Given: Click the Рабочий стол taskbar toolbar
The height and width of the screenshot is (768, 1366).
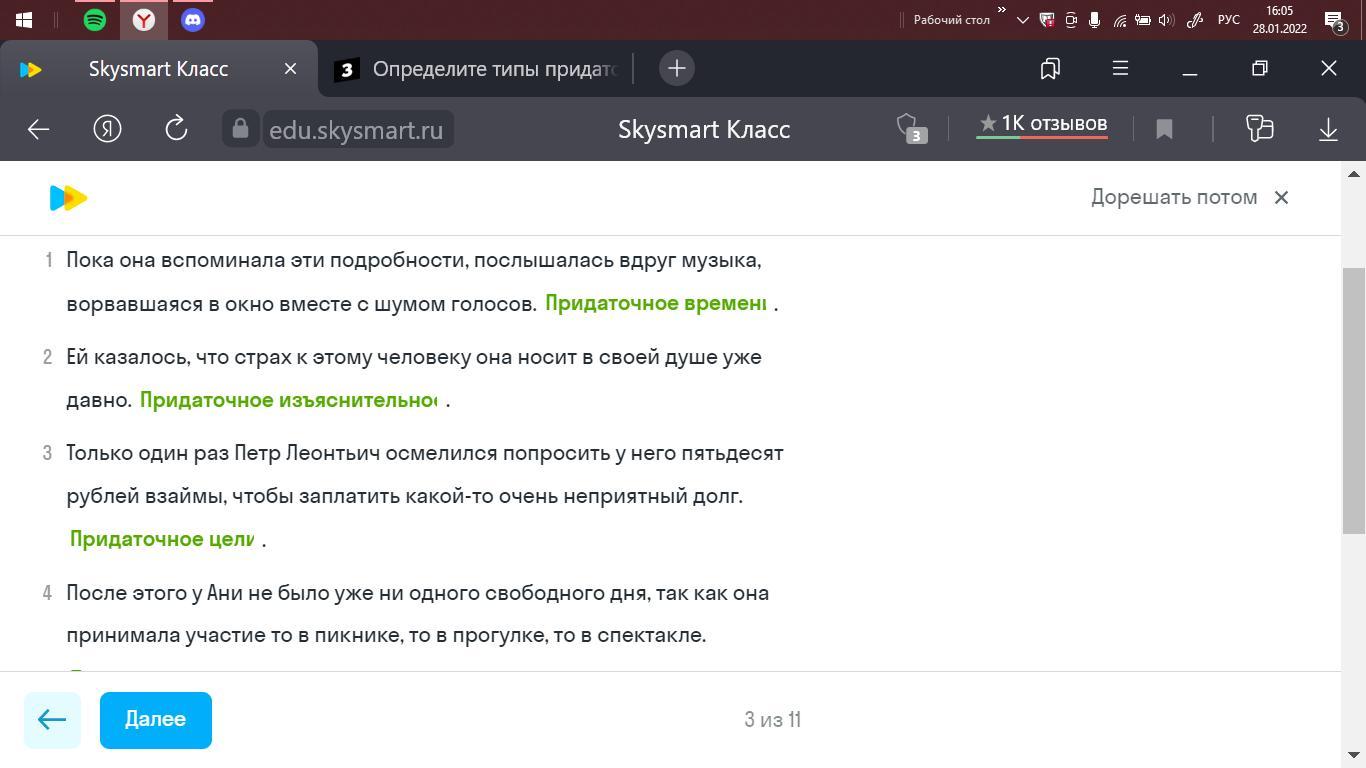Looking at the screenshot, I should pos(951,19).
